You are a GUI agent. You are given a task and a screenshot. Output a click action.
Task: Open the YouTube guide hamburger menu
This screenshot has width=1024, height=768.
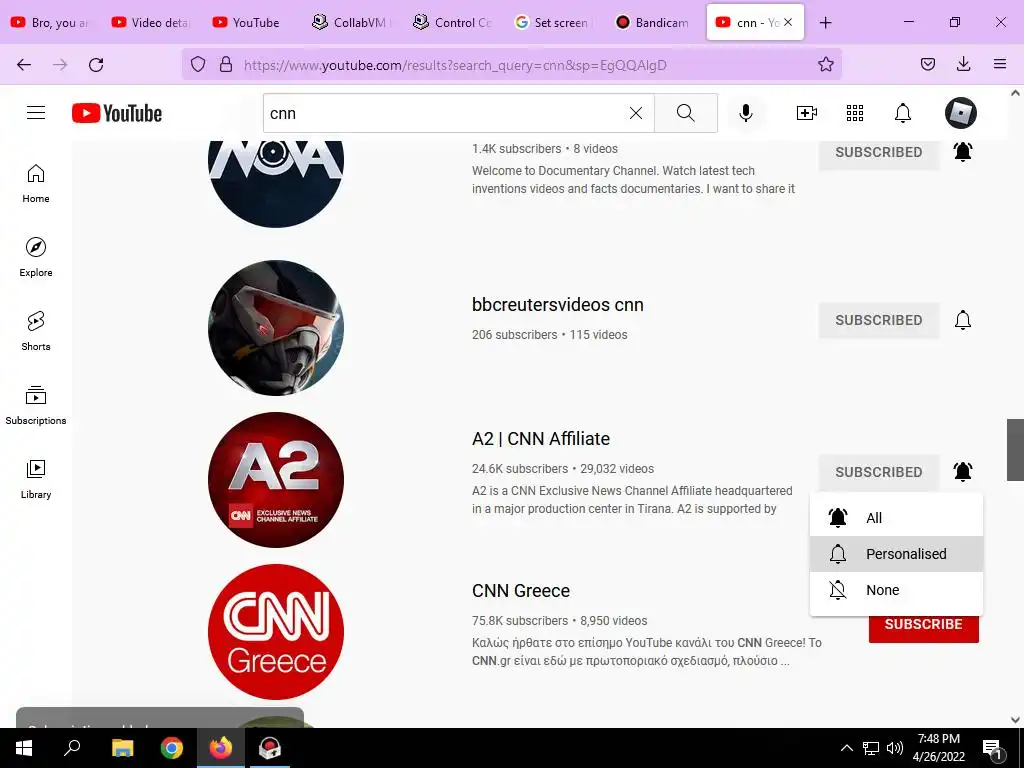pyautogui.click(x=36, y=113)
